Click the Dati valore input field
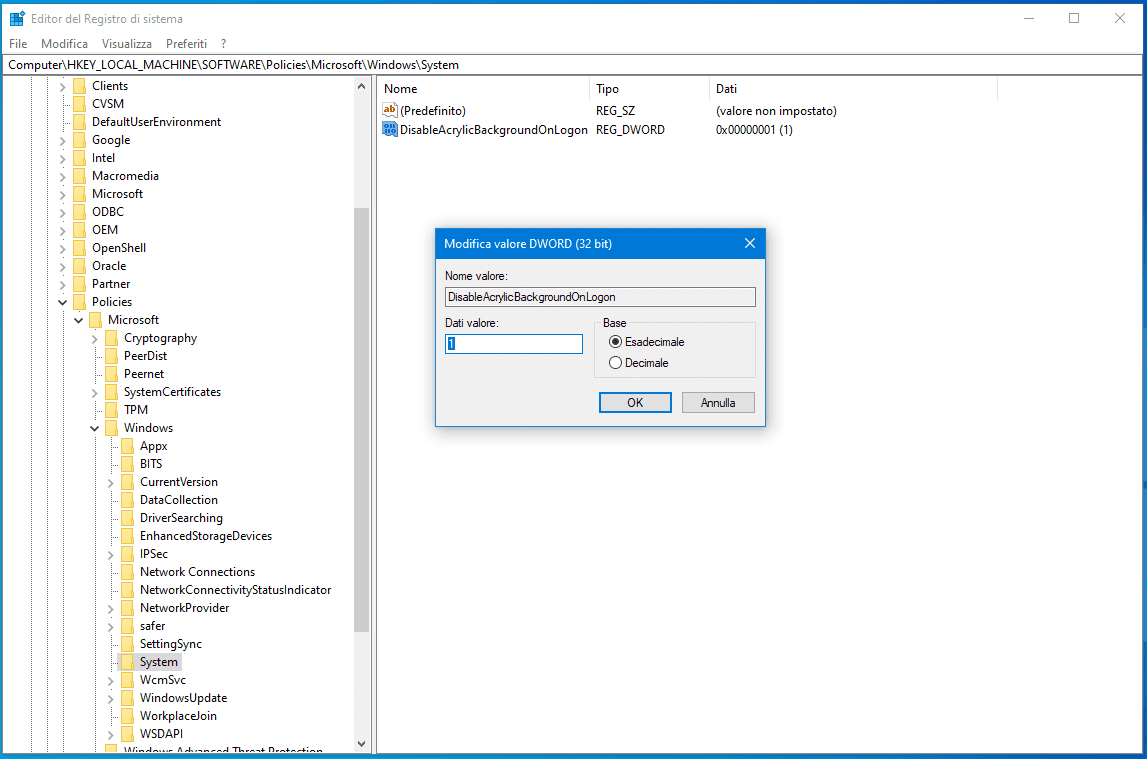The image size is (1147, 759). click(514, 344)
